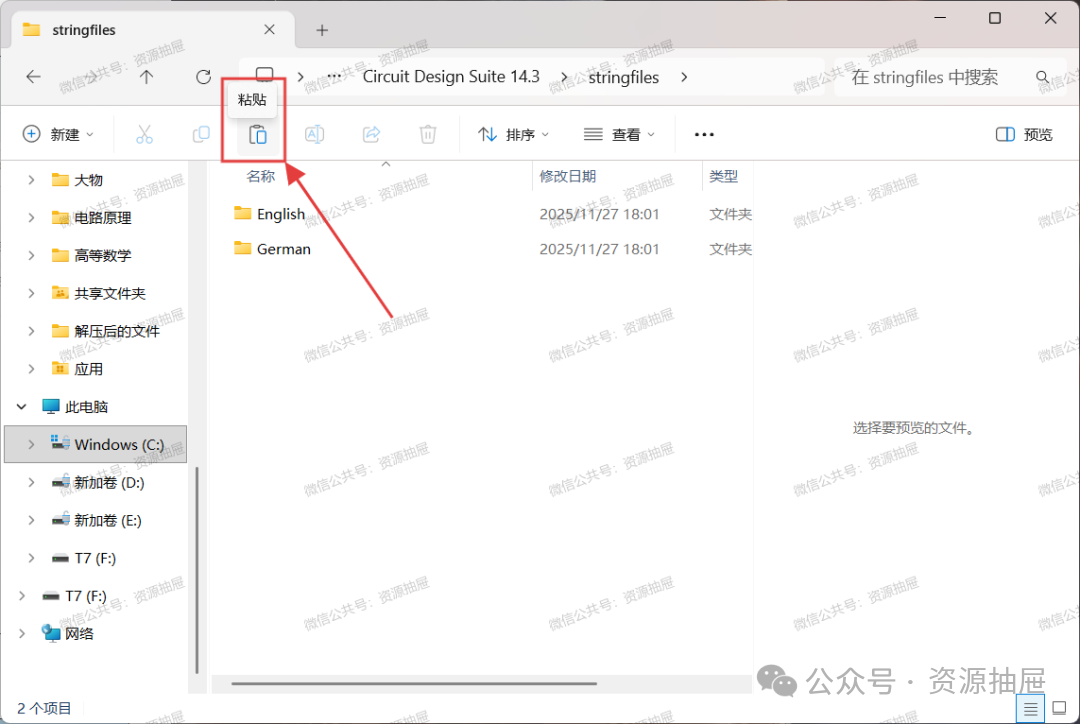Open a new tab with plus
The image size is (1080, 724).
point(322,30)
